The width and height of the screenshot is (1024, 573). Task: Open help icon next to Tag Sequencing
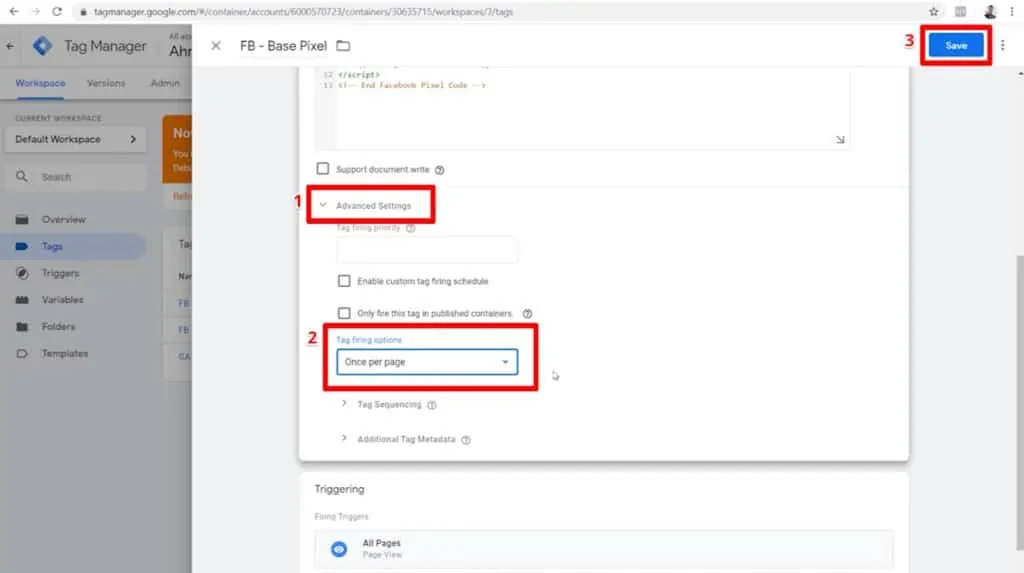[x=432, y=405]
